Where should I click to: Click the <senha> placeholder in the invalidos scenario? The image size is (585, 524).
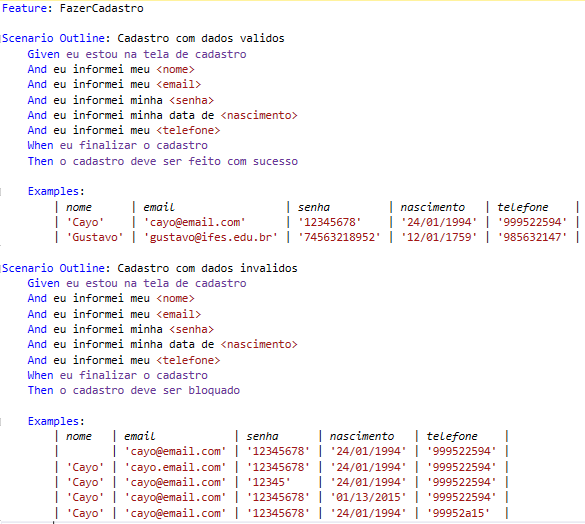coord(191,330)
